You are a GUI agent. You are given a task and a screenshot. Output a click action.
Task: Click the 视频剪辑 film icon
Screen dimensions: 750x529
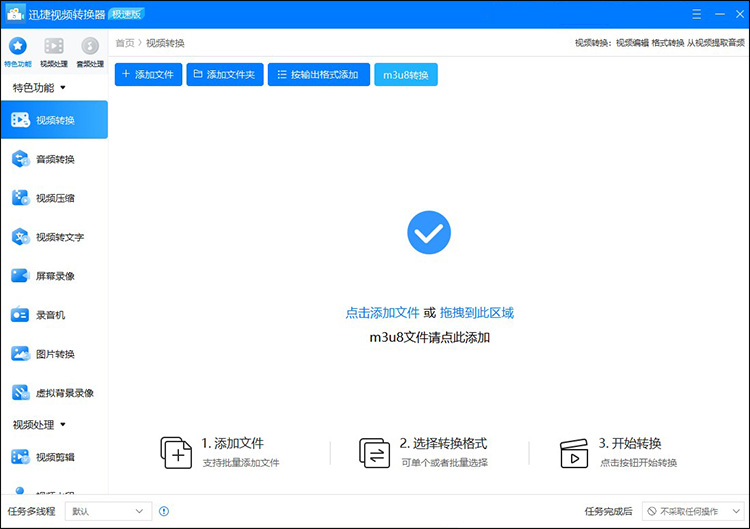click(20, 457)
